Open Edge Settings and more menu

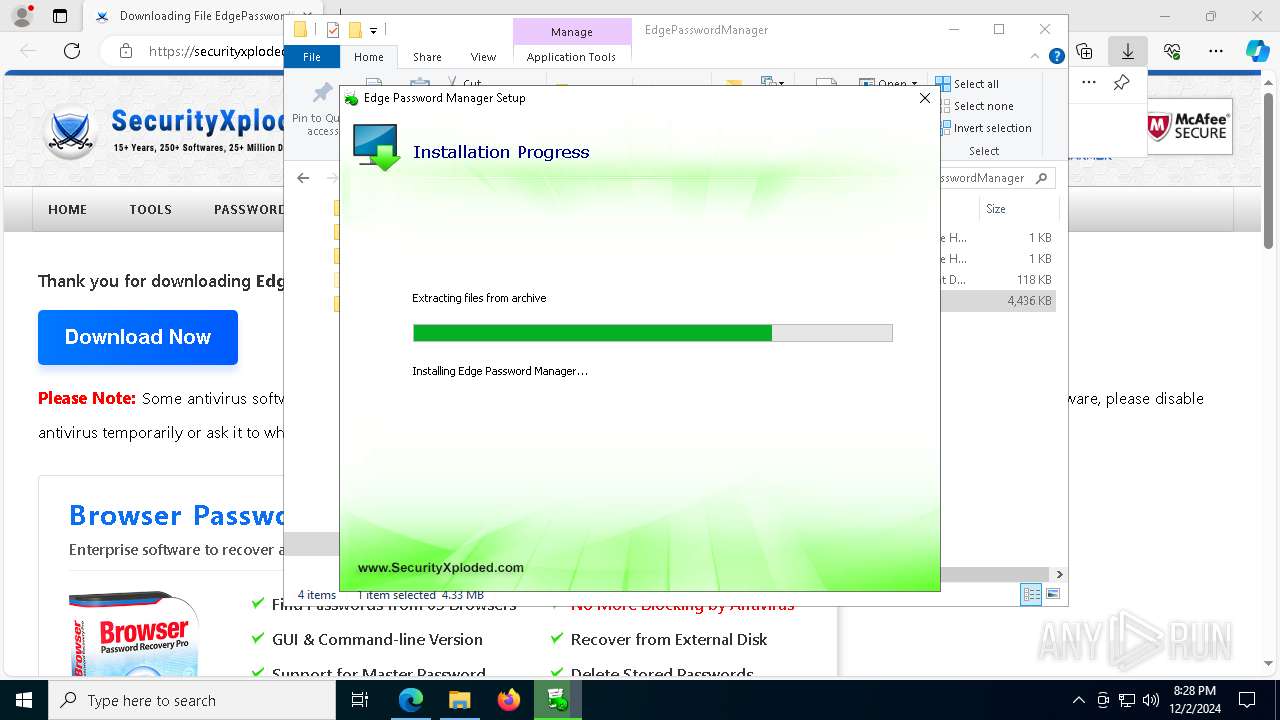pos(1216,51)
